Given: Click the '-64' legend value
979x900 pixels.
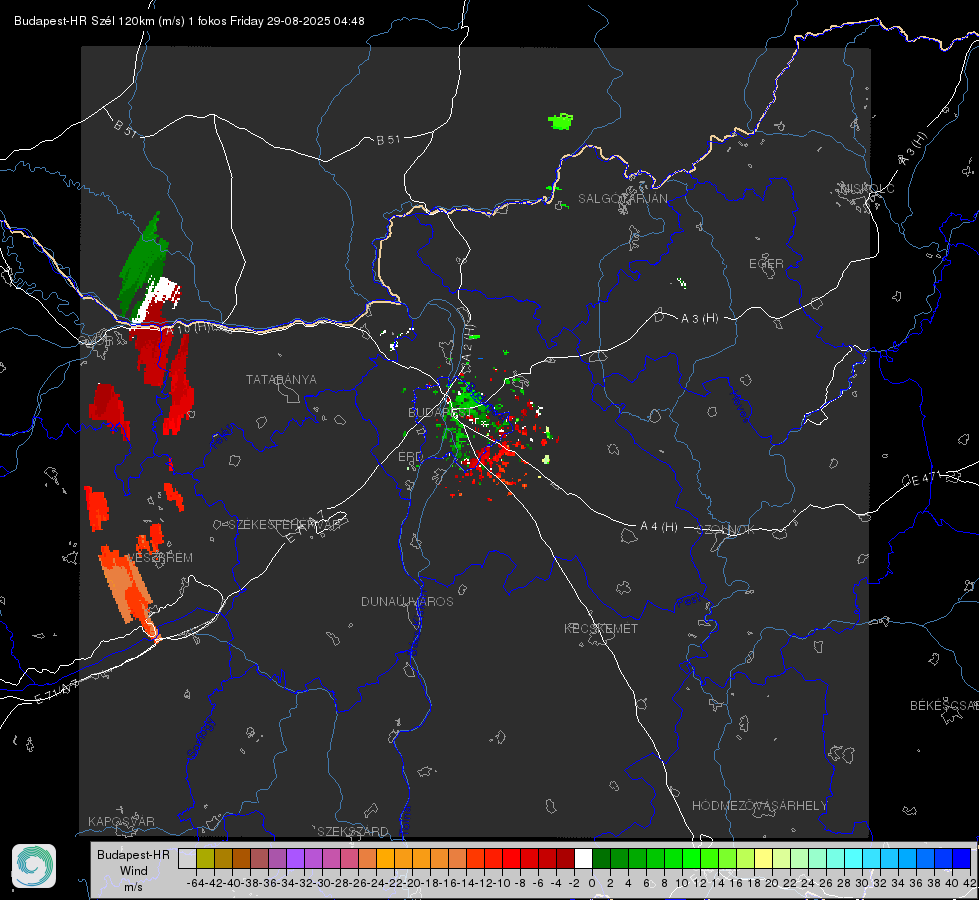Looking at the screenshot, I should pos(196,883).
